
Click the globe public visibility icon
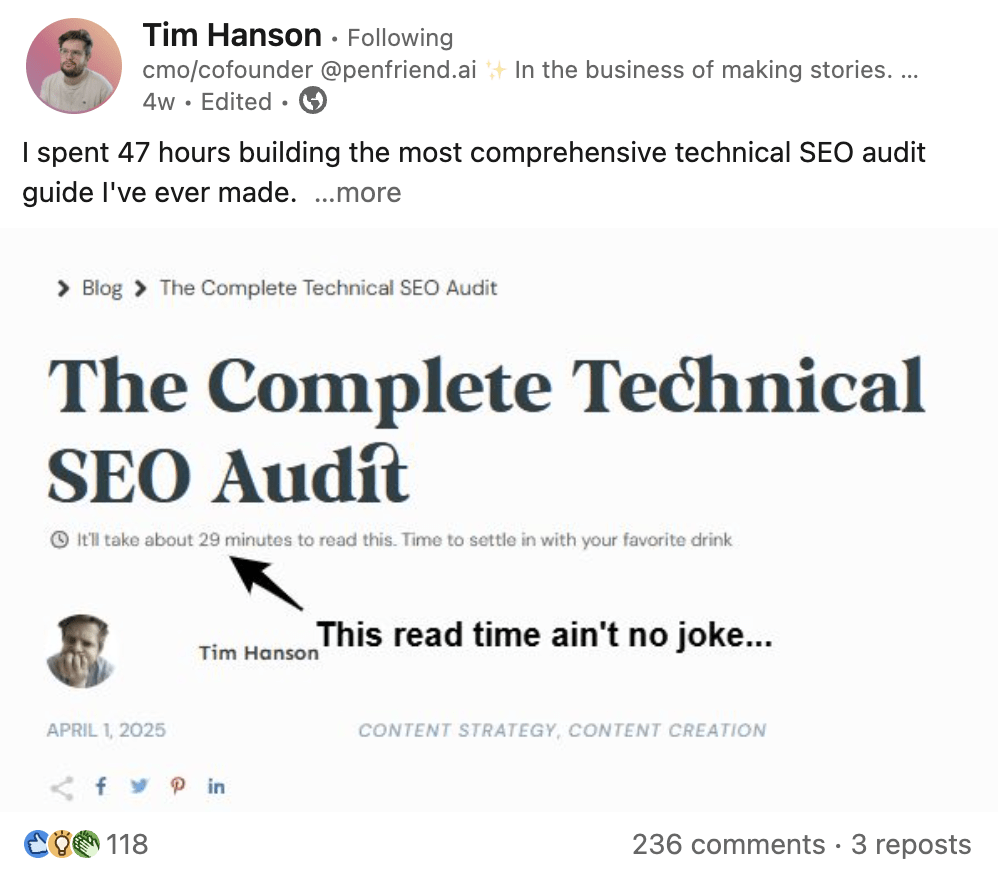pyautogui.click(x=313, y=101)
